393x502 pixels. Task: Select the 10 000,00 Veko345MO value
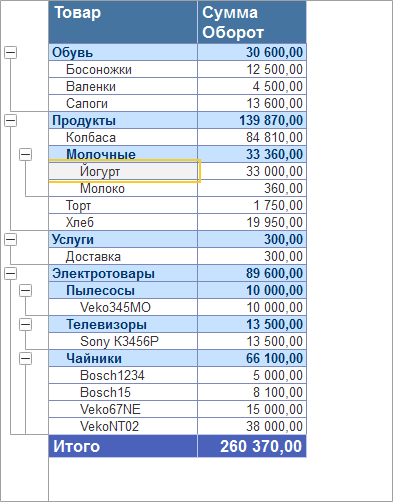pyautogui.click(x=252, y=307)
